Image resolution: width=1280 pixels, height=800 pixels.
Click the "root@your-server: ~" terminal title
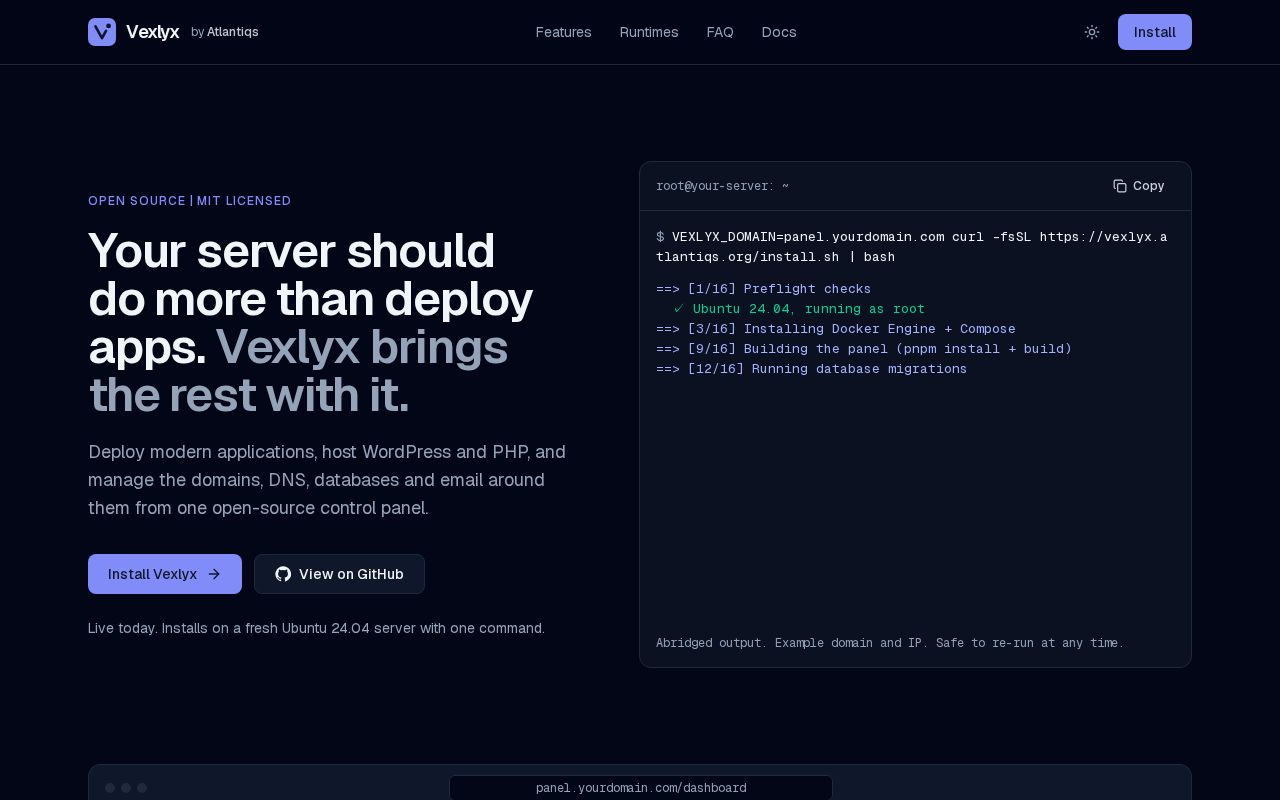[x=722, y=186]
